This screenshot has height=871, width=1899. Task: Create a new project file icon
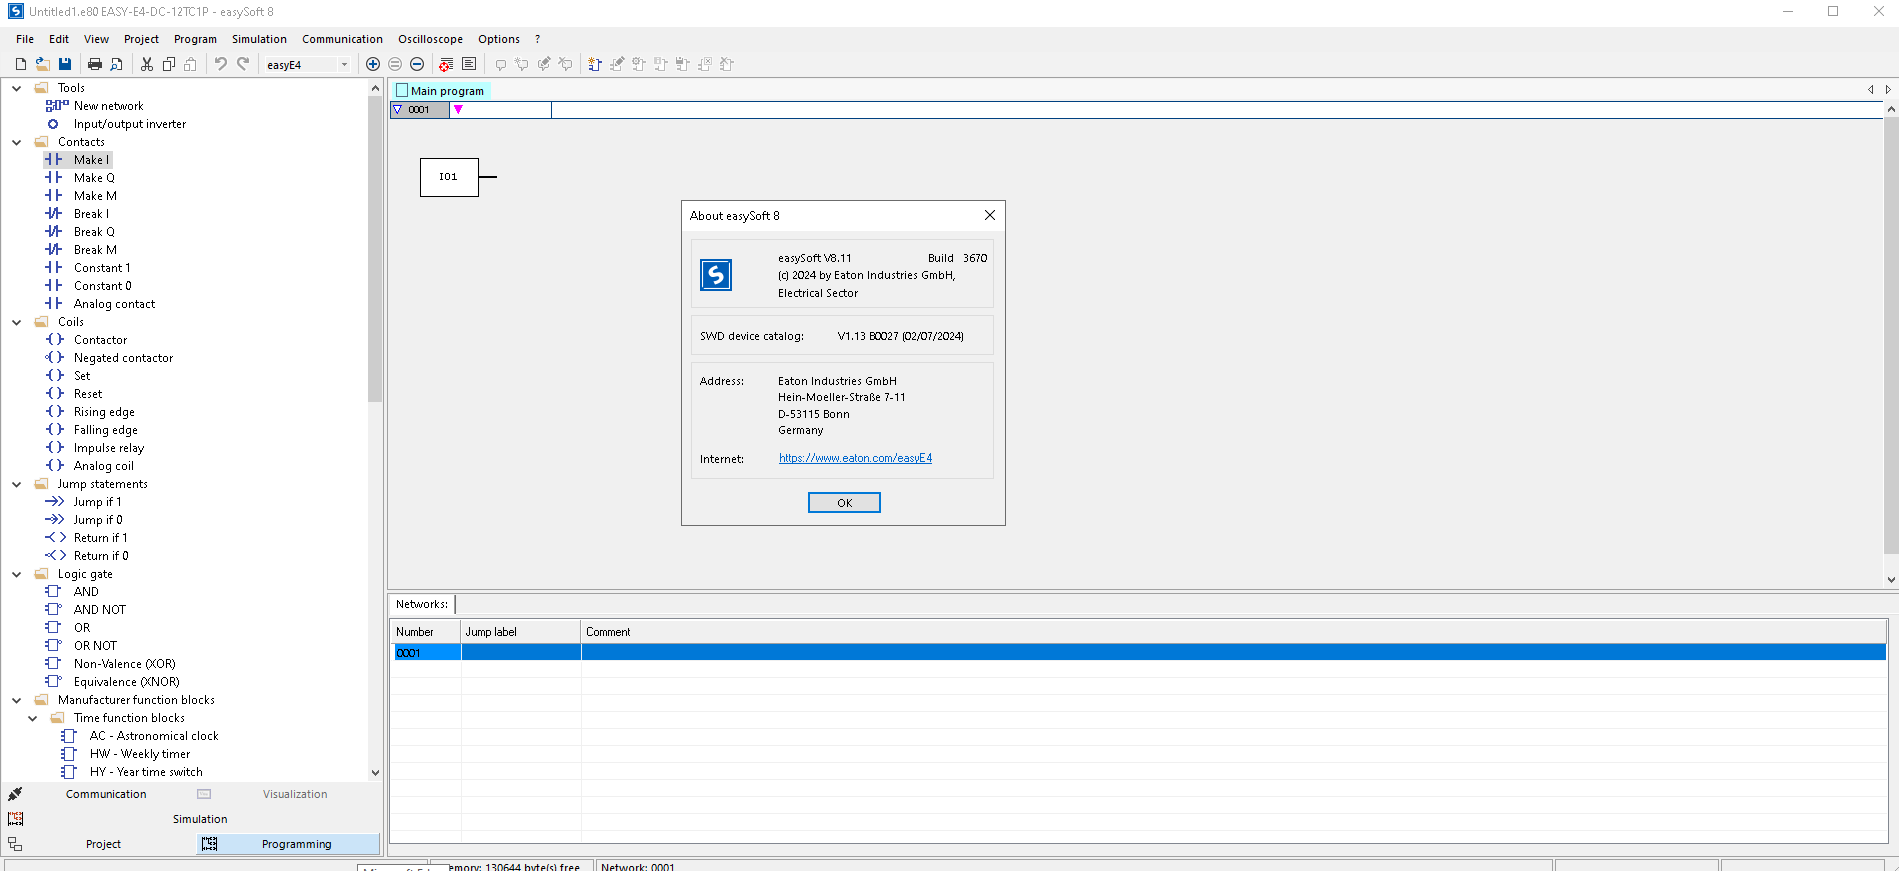tap(21, 64)
